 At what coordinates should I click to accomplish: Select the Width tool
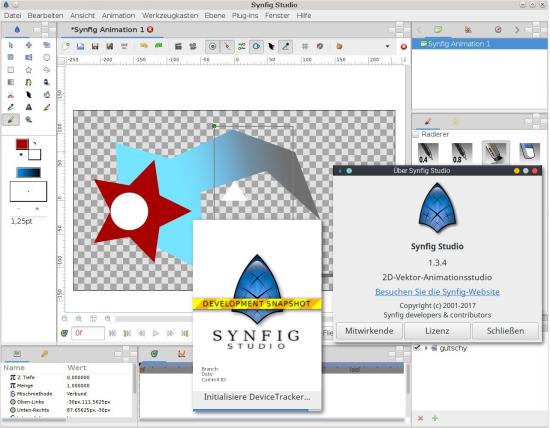29,95
